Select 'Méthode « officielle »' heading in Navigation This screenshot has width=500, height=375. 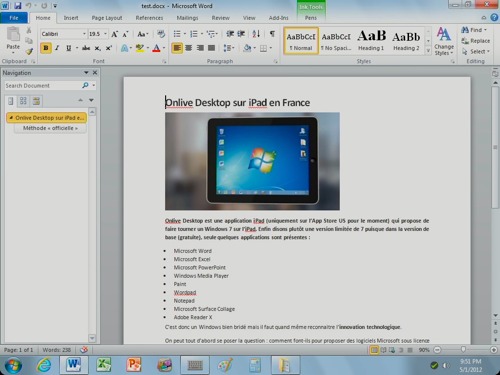click(50, 128)
